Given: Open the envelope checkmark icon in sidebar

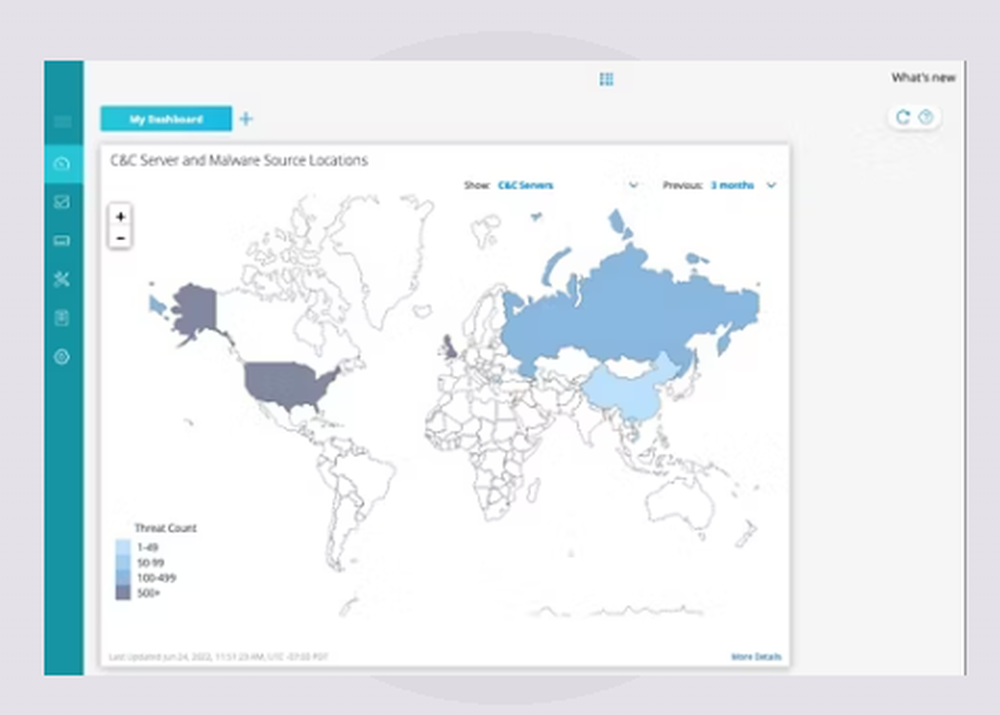Looking at the screenshot, I should (x=62, y=202).
